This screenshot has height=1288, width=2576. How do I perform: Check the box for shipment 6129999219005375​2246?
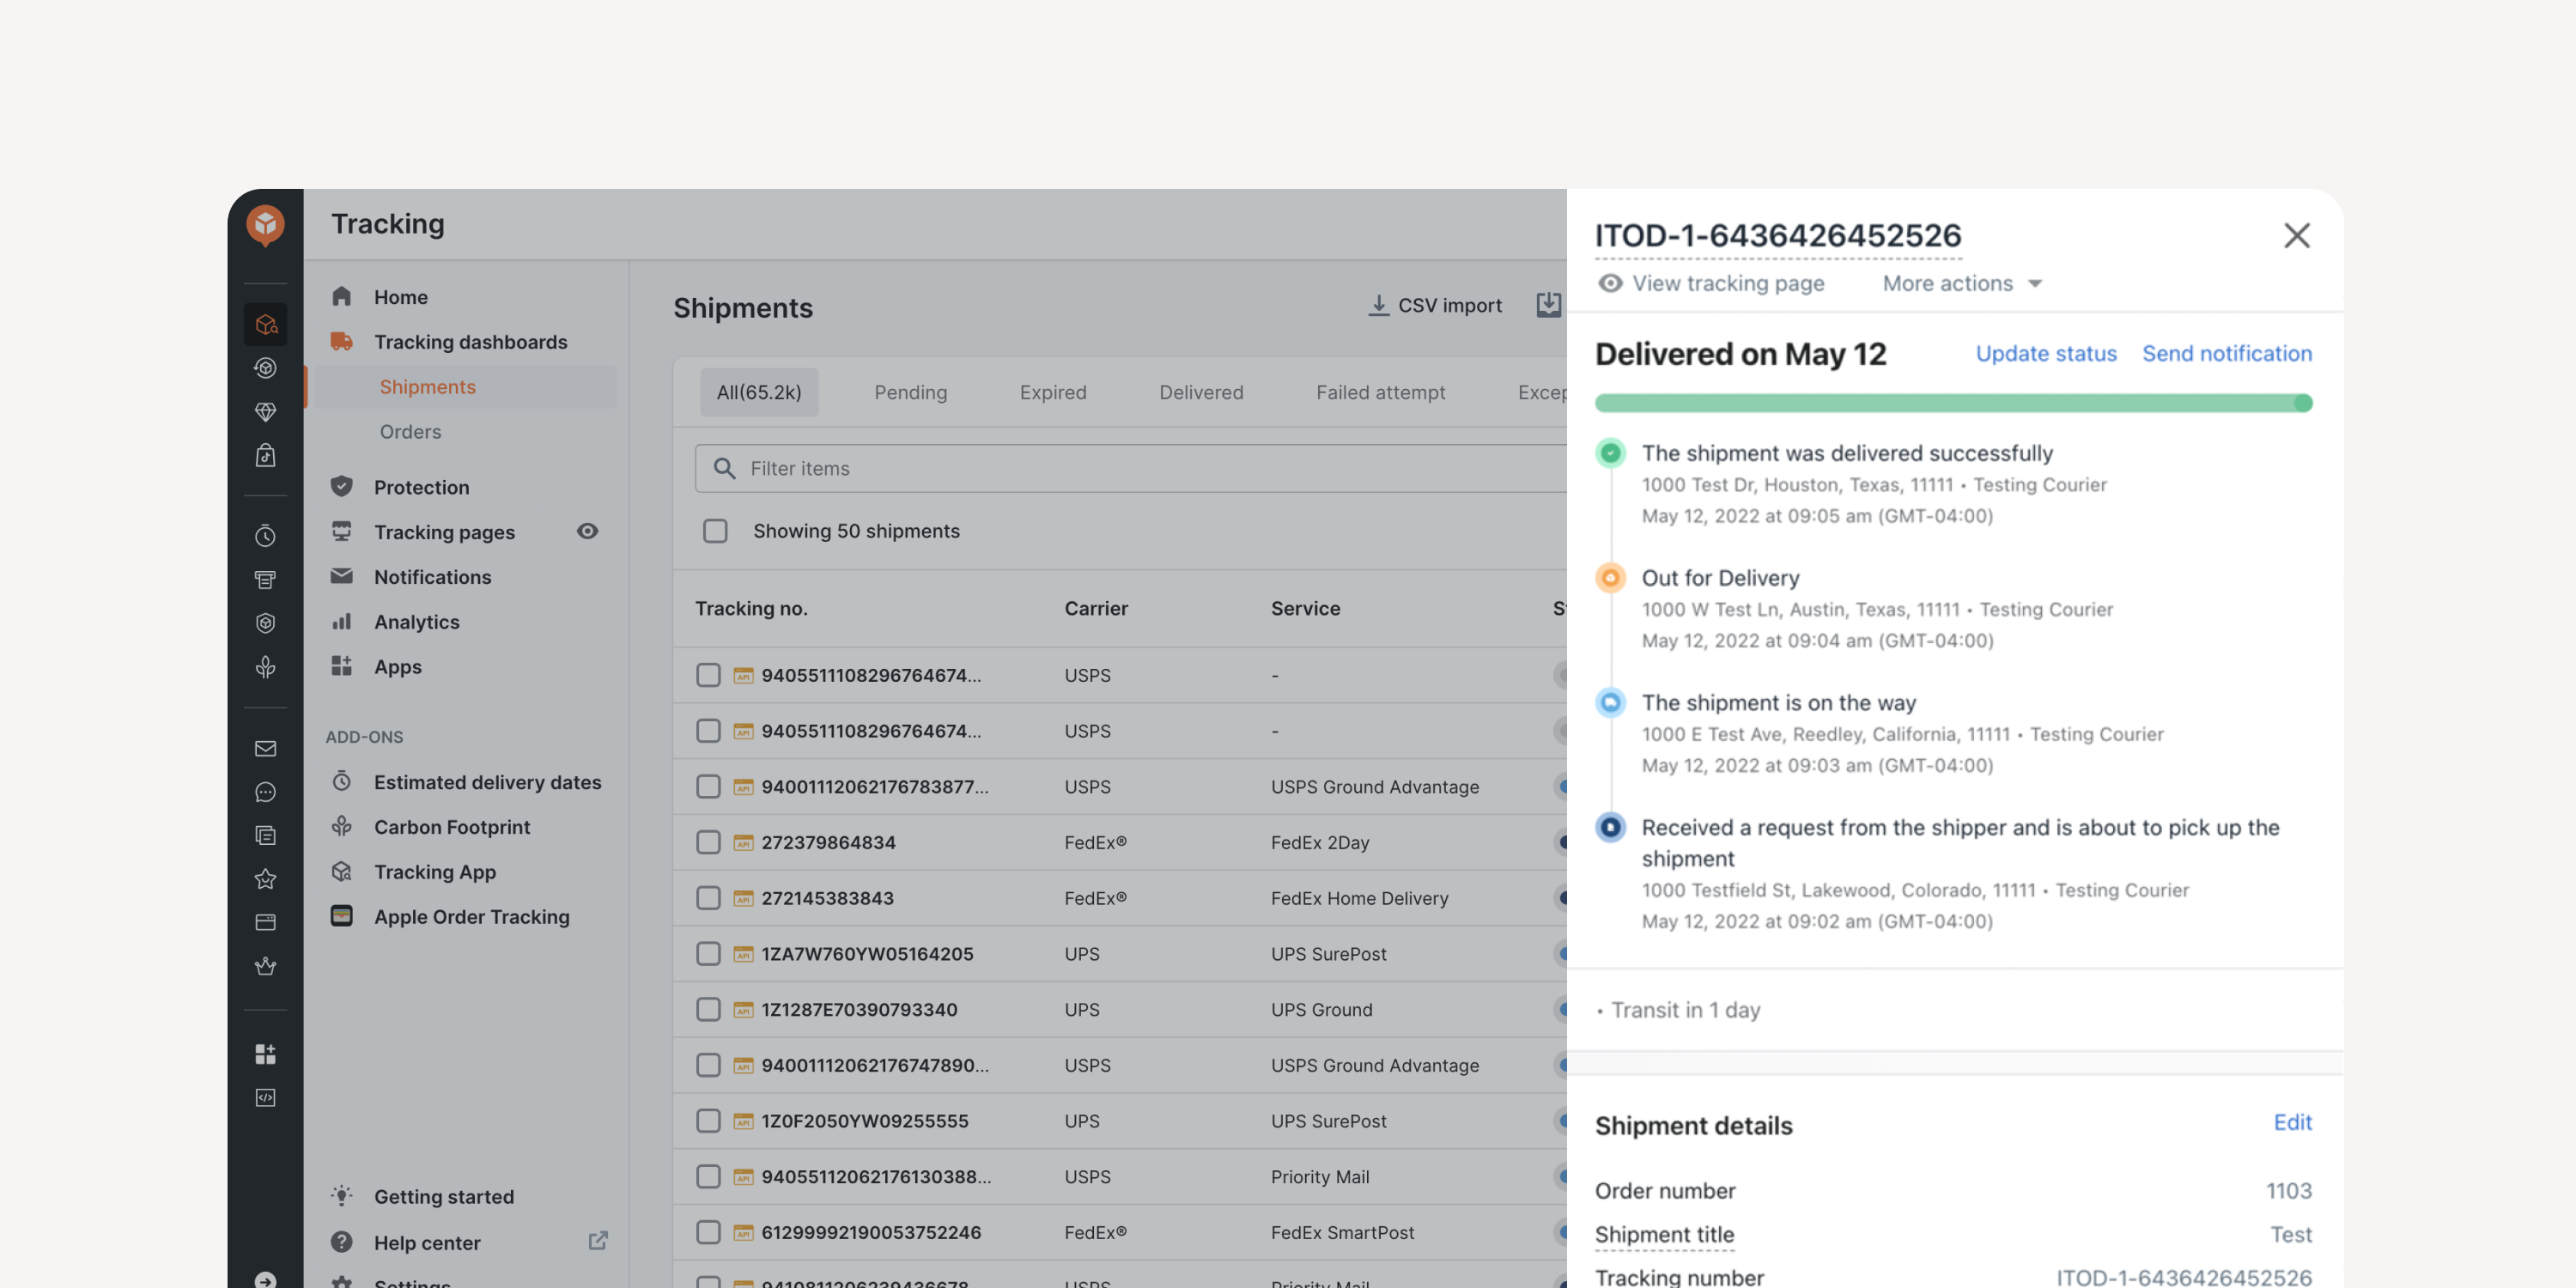click(x=708, y=1232)
